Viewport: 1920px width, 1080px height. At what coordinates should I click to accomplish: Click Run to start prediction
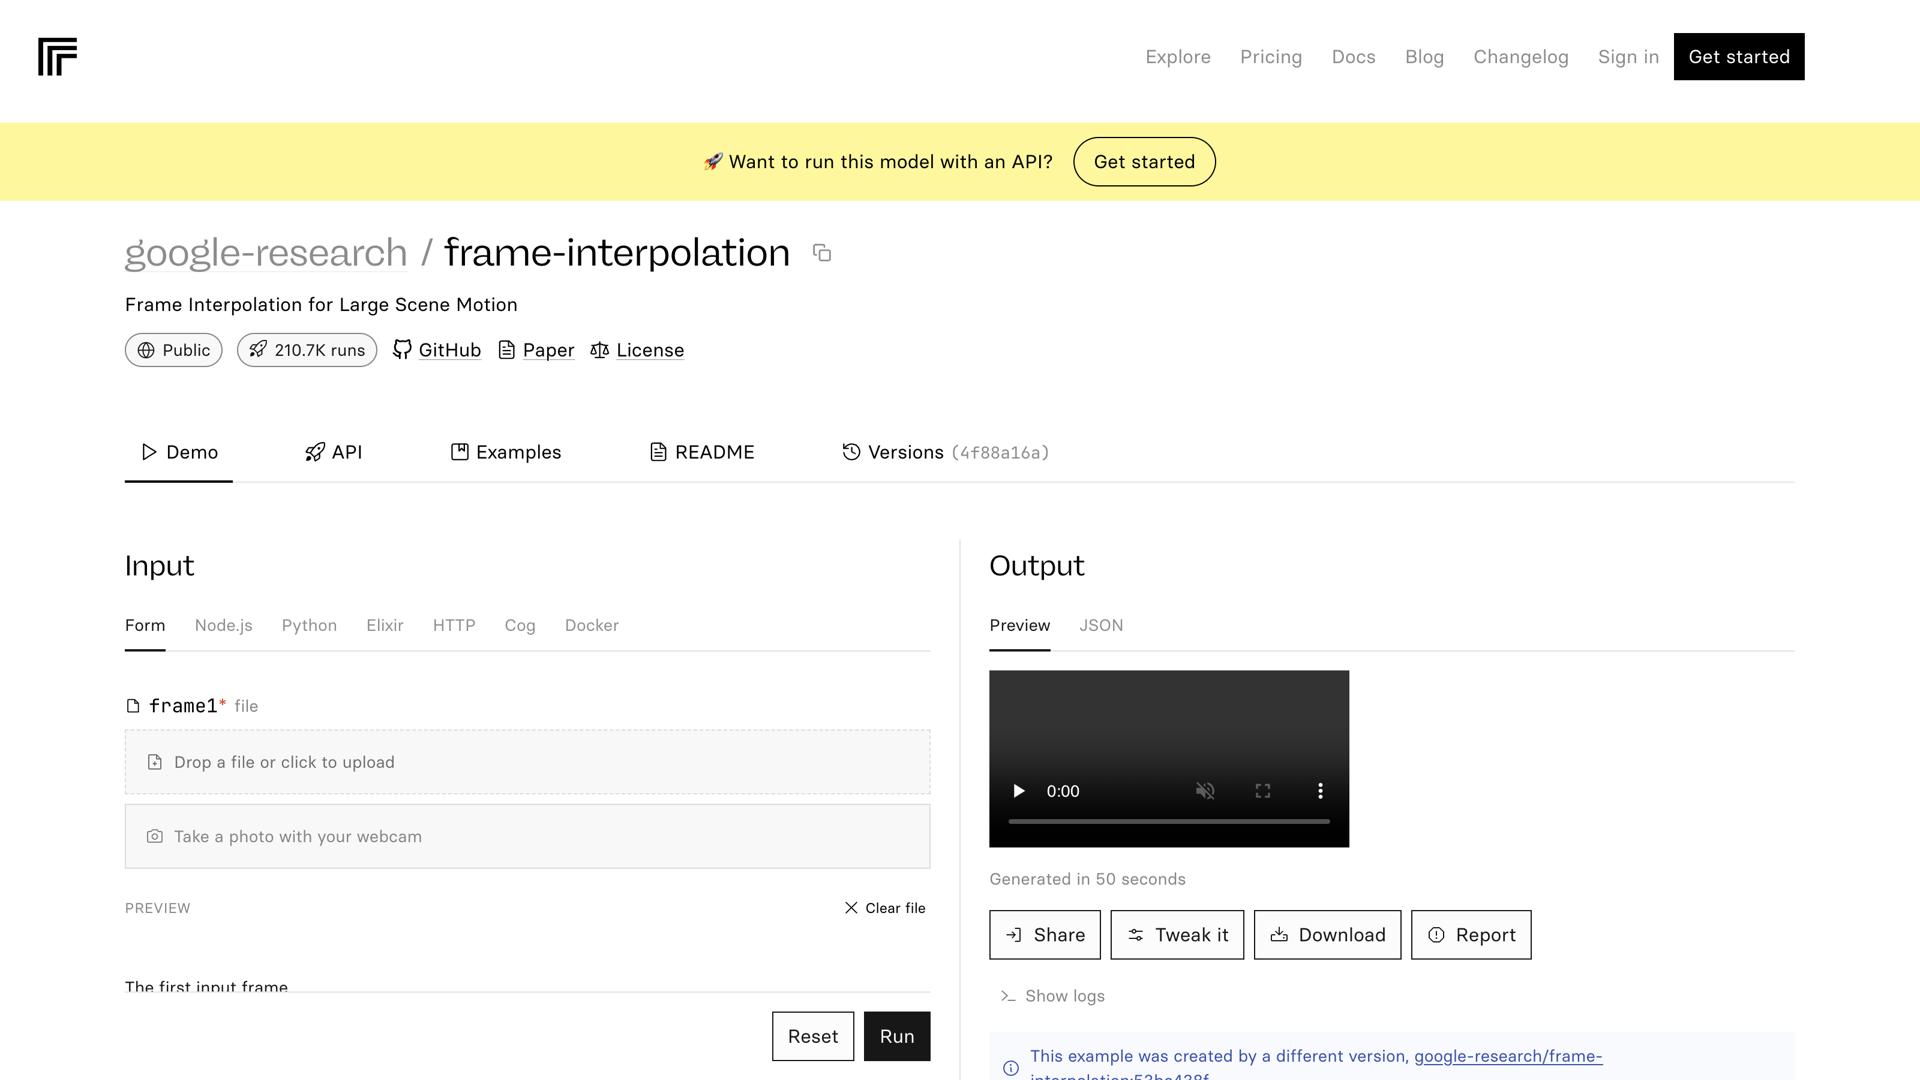(x=896, y=1036)
